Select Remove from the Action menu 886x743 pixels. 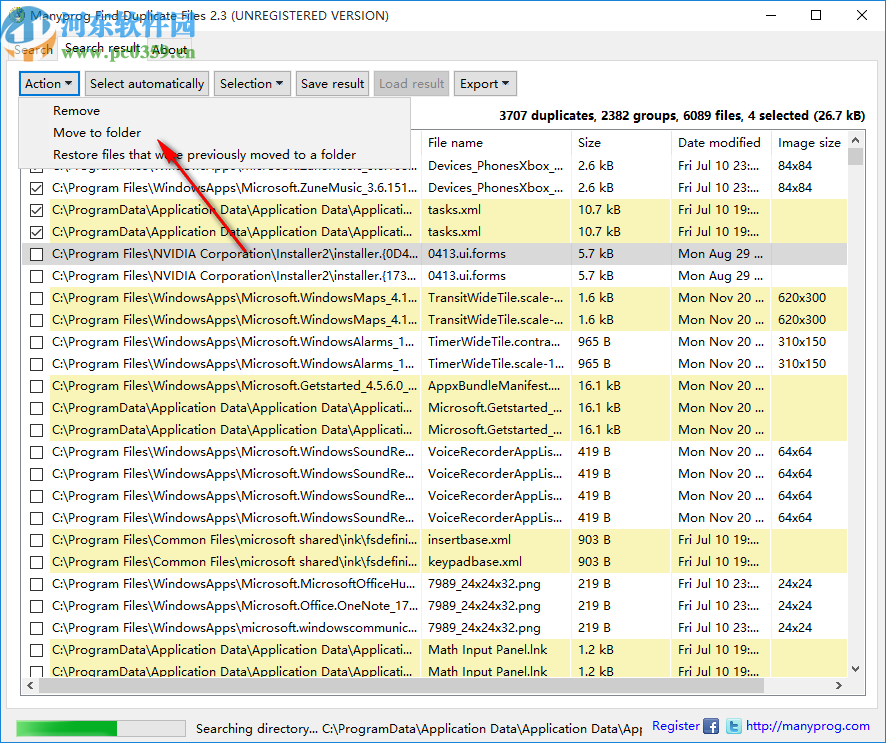click(77, 110)
